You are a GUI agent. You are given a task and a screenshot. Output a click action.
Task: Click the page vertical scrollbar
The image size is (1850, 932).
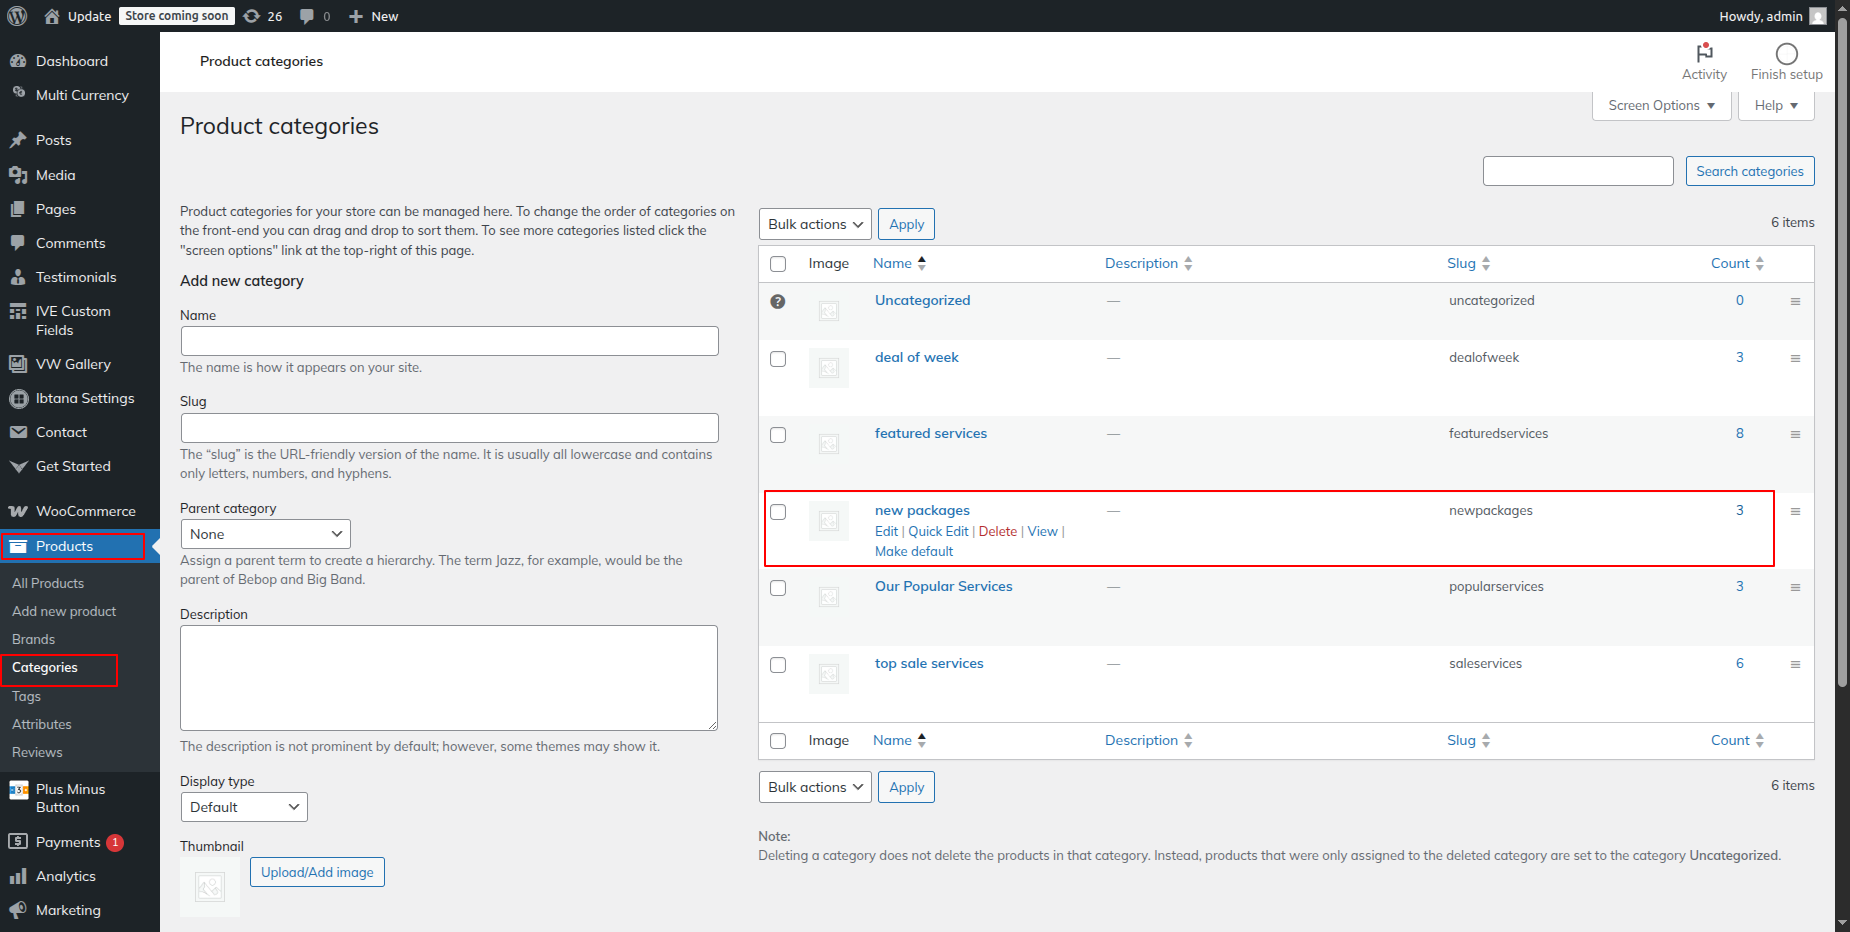(1842, 400)
